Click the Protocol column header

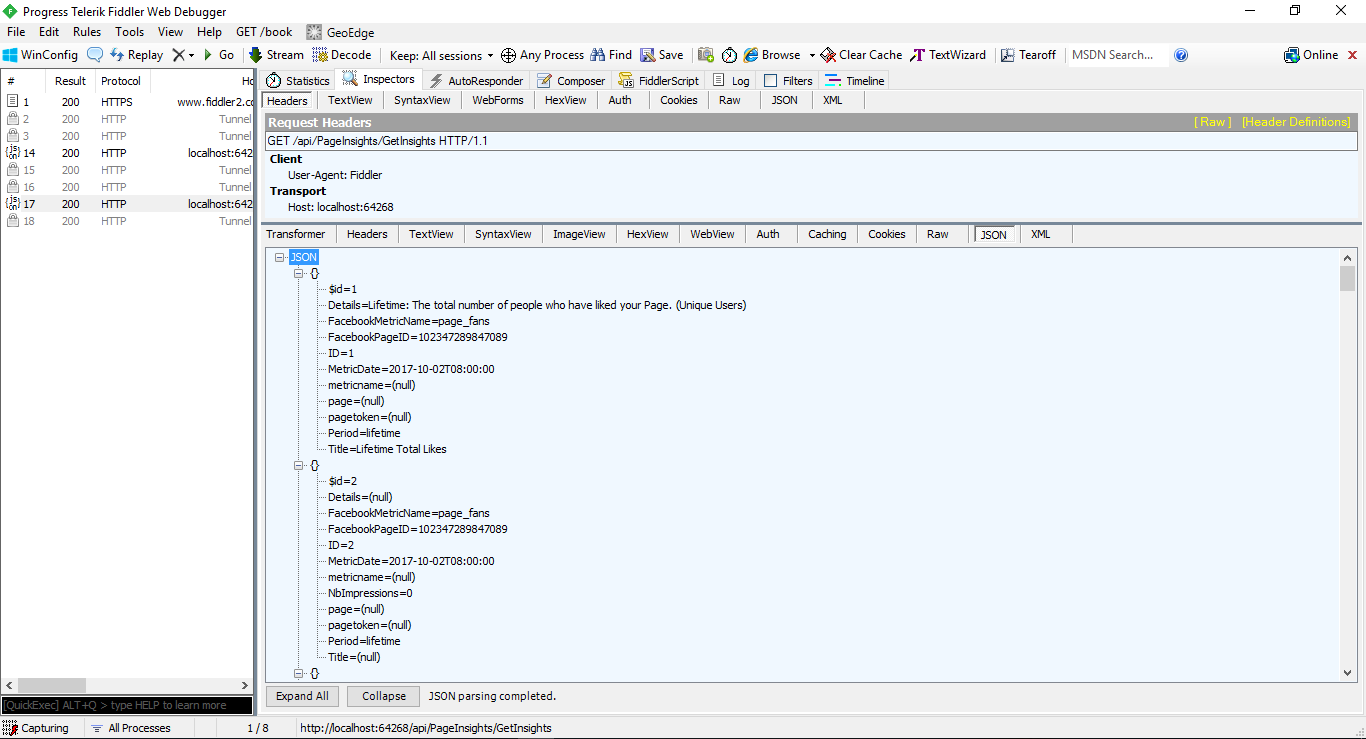(x=121, y=81)
